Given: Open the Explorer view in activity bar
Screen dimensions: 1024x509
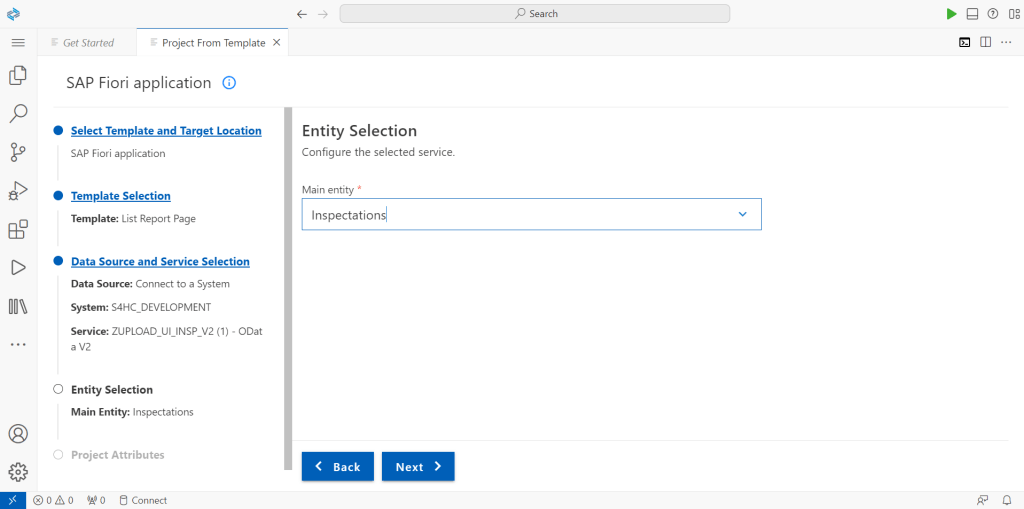Looking at the screenshot, I should point(17,75).
